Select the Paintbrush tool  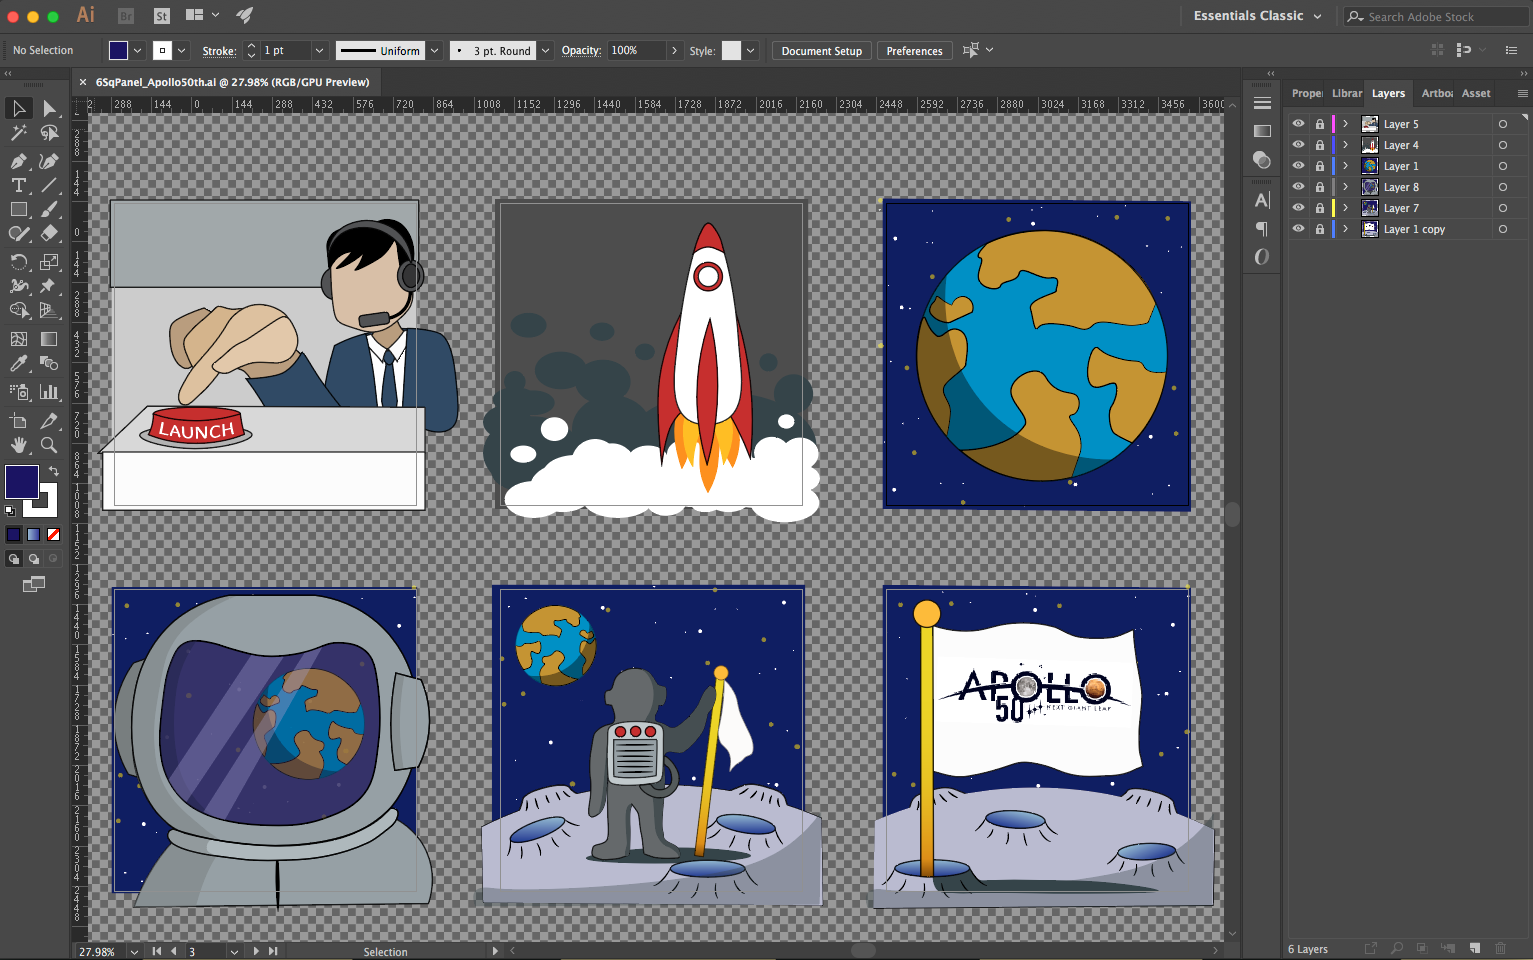click(49, 210)
